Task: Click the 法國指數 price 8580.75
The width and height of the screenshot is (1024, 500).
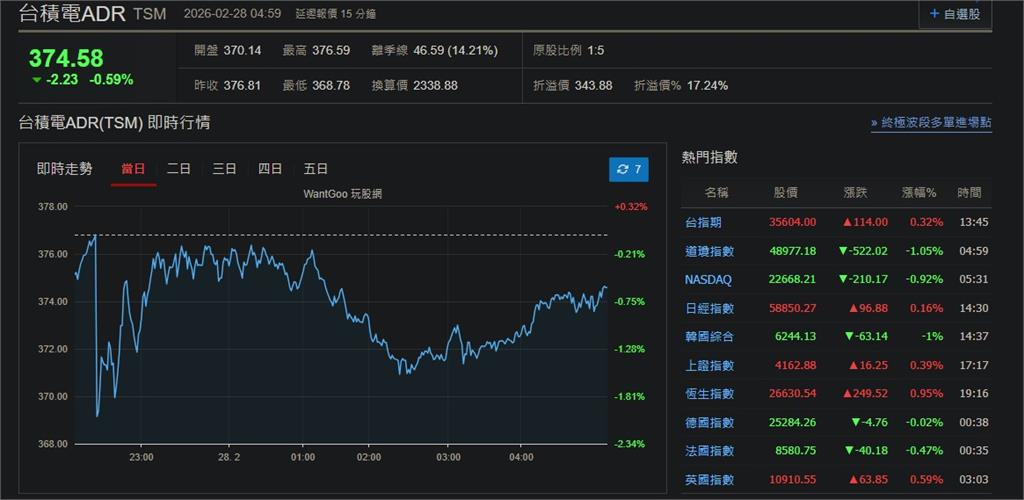Action: 795,451
